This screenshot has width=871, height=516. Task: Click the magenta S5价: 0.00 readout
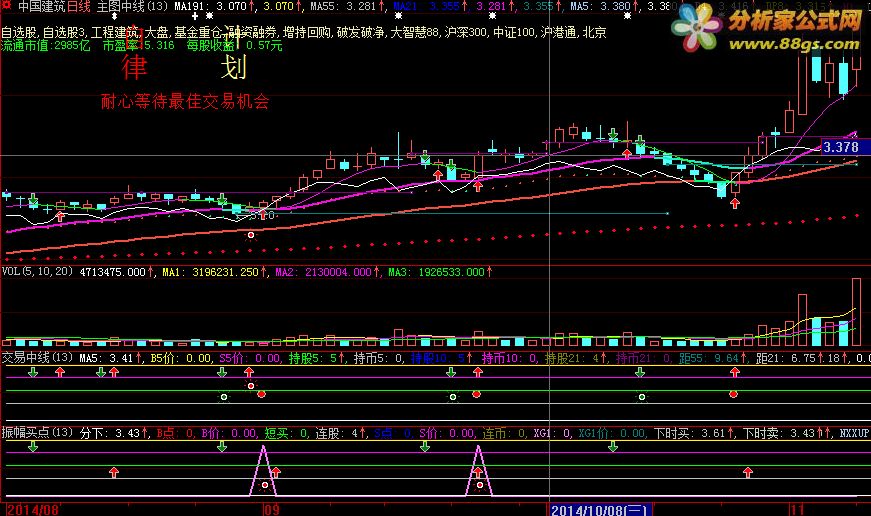coord(249,358)
